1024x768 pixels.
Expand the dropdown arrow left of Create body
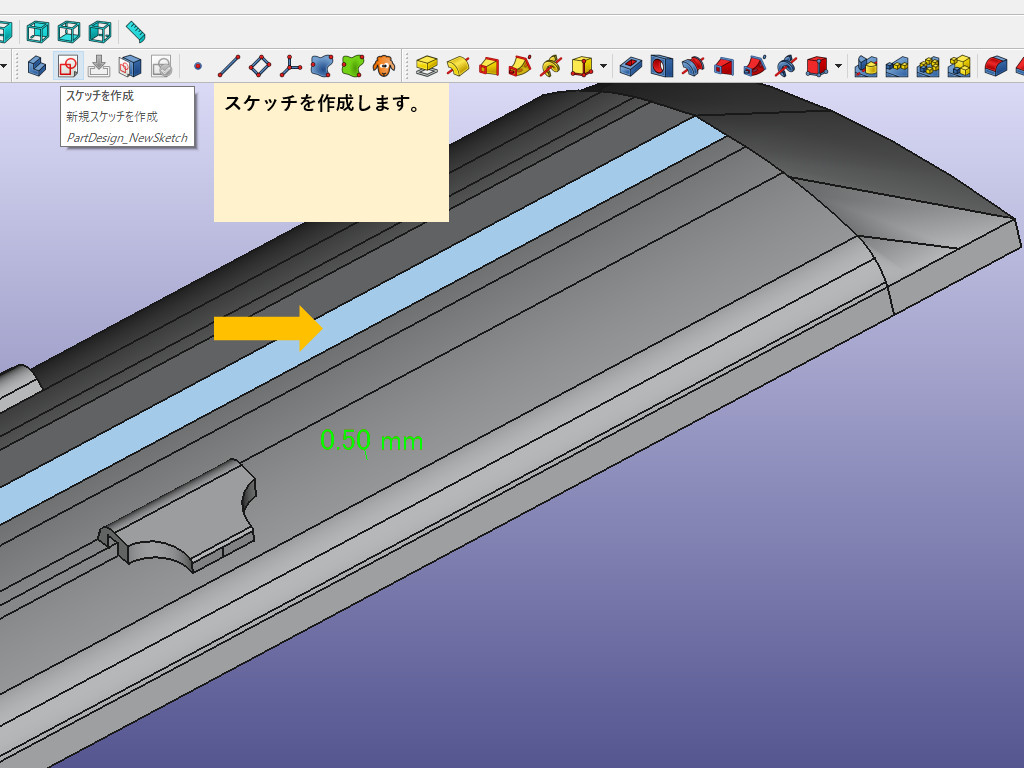click(5, 67)
